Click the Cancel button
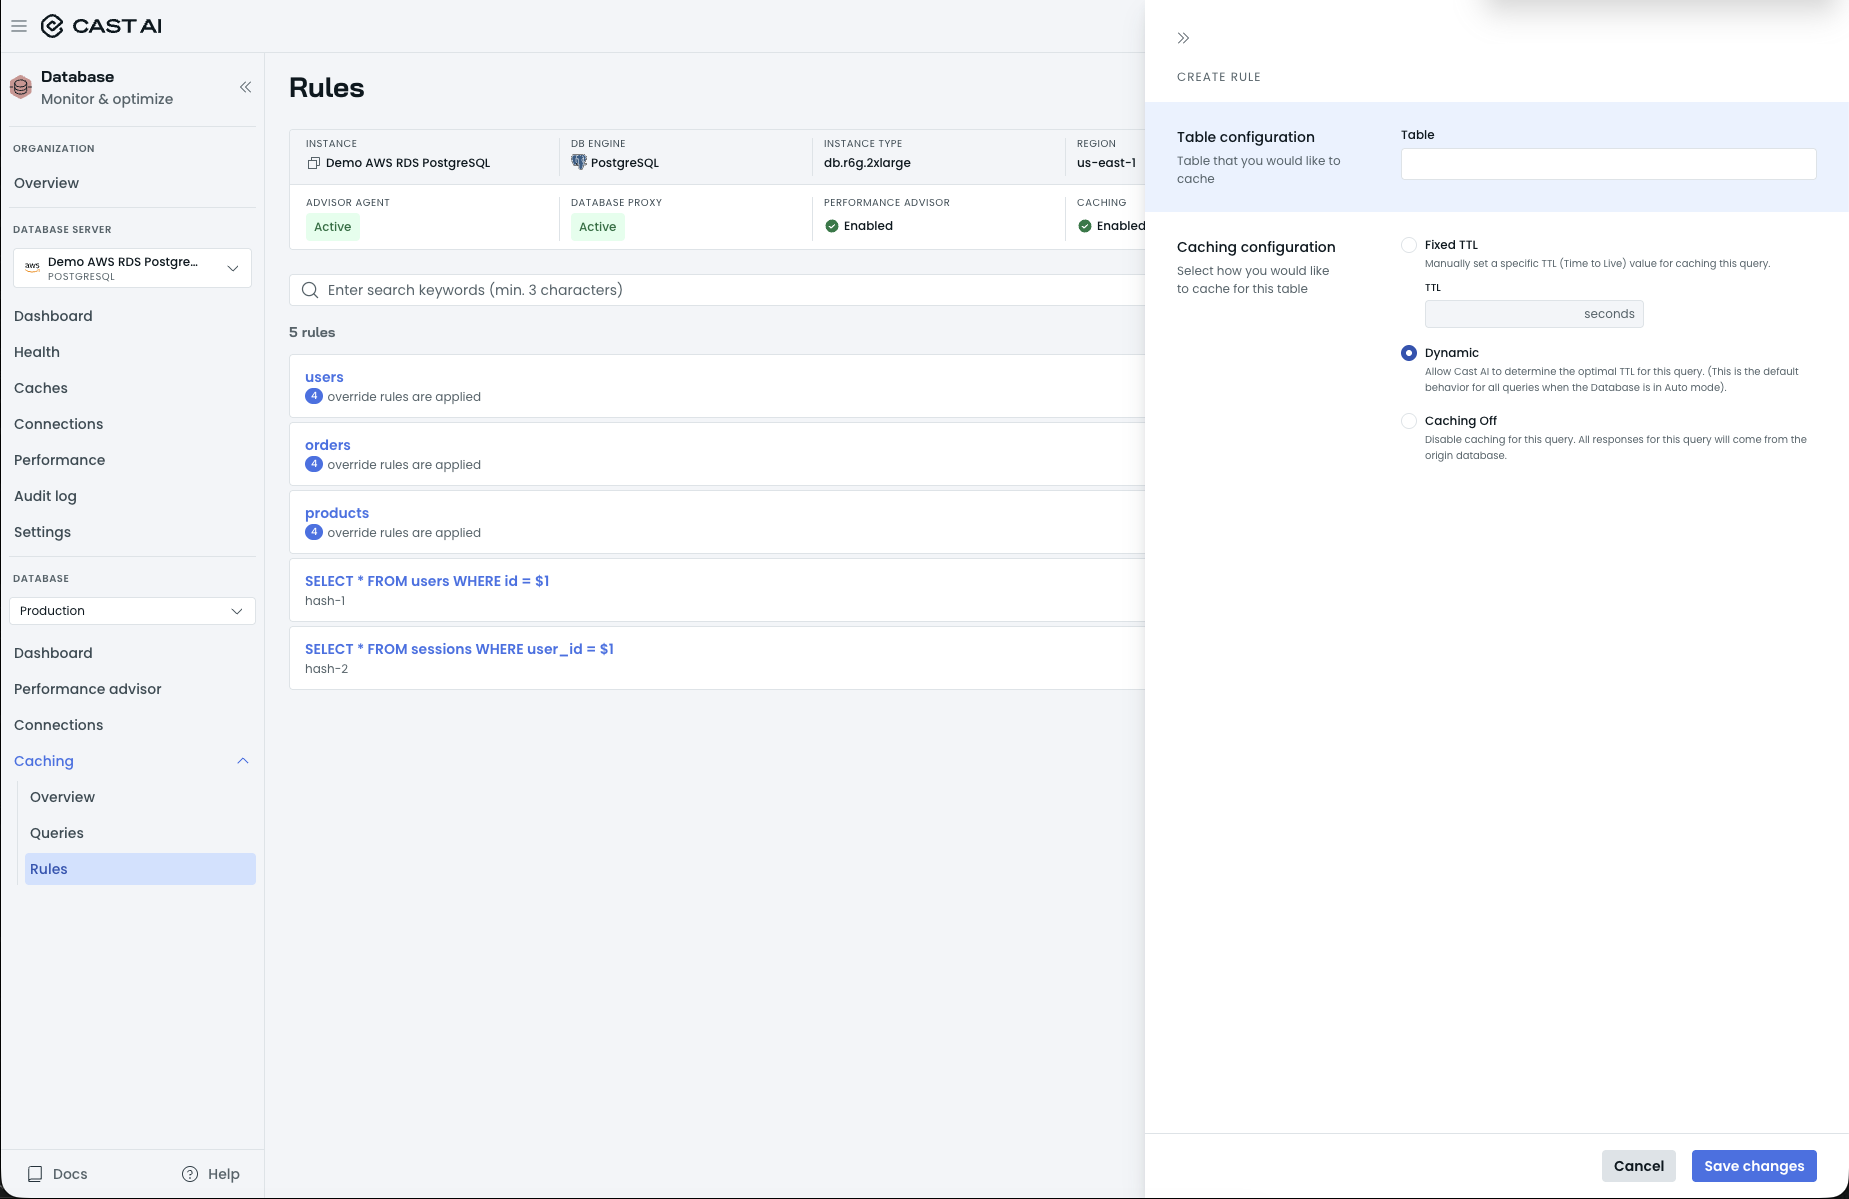1849x1199 pixels. click(1638, 1166)
